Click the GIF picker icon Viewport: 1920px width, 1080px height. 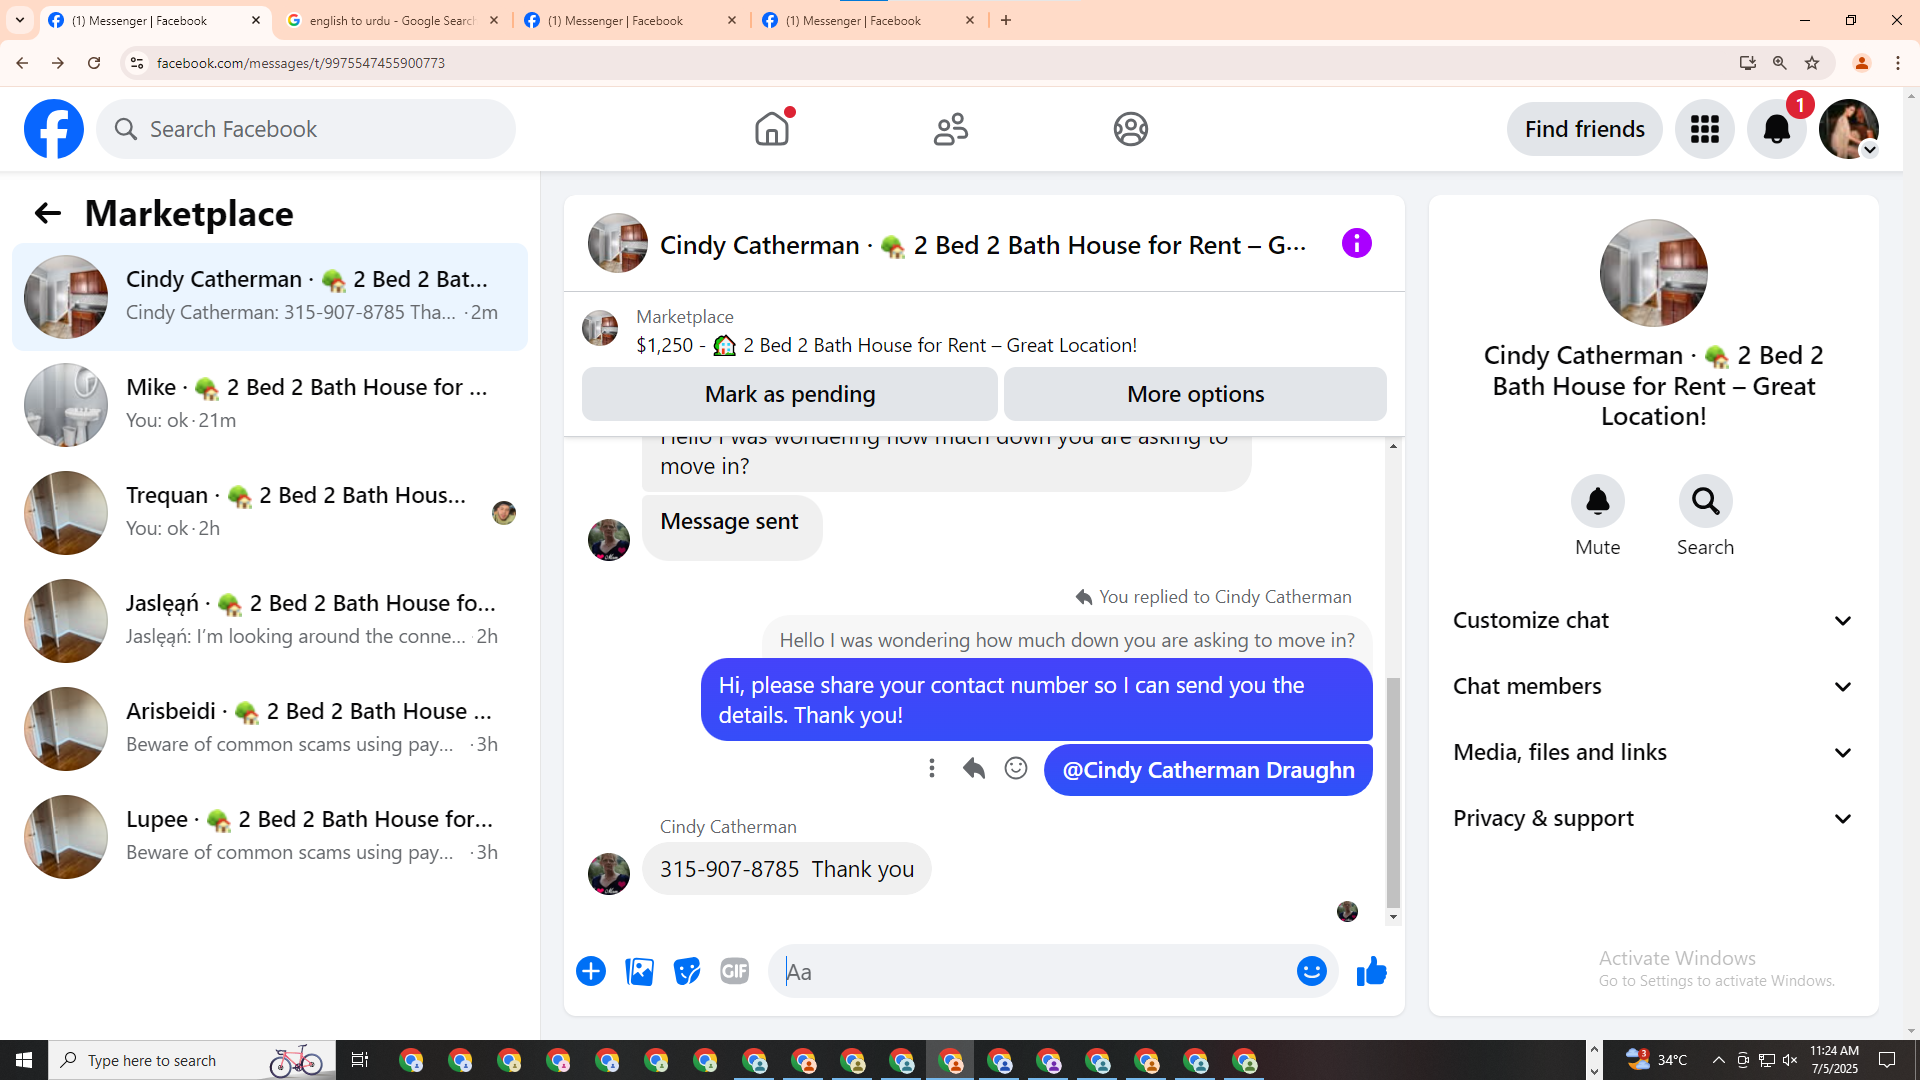click(734, 971)
